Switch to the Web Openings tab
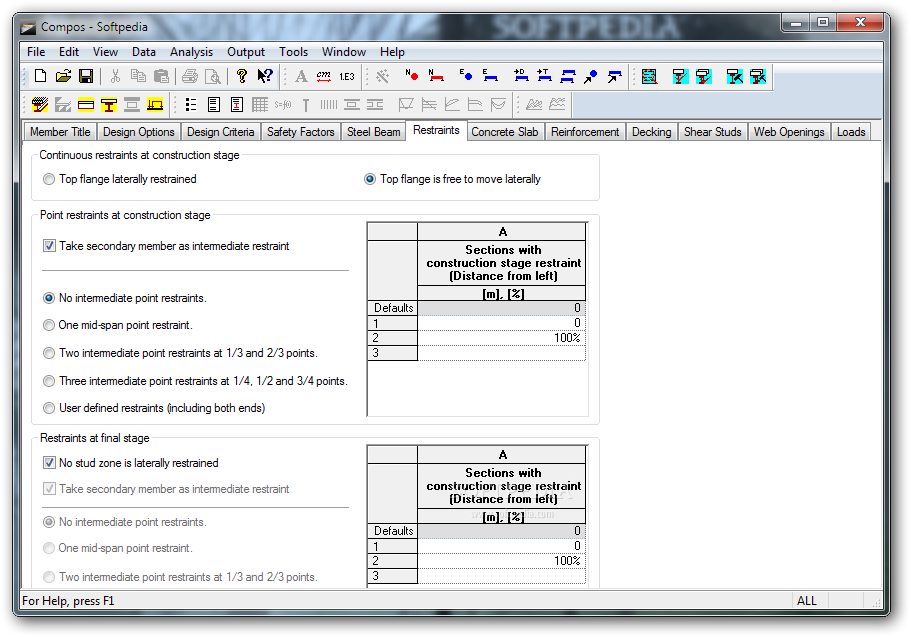The height and width of the screenshot is (637, 911). coord(789,132)
